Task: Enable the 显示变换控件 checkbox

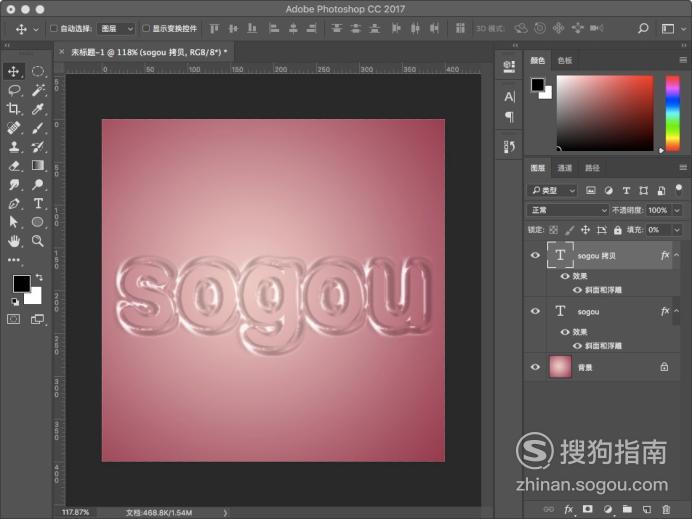Action: [146, 29]
